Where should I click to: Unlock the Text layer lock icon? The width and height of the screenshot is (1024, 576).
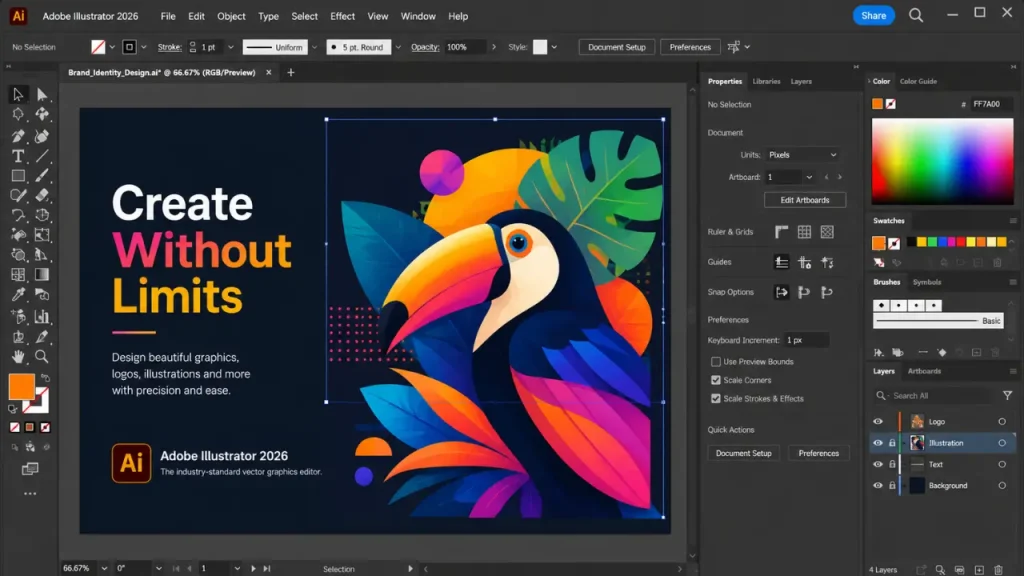pyautogui.click(x=892, y=464)
